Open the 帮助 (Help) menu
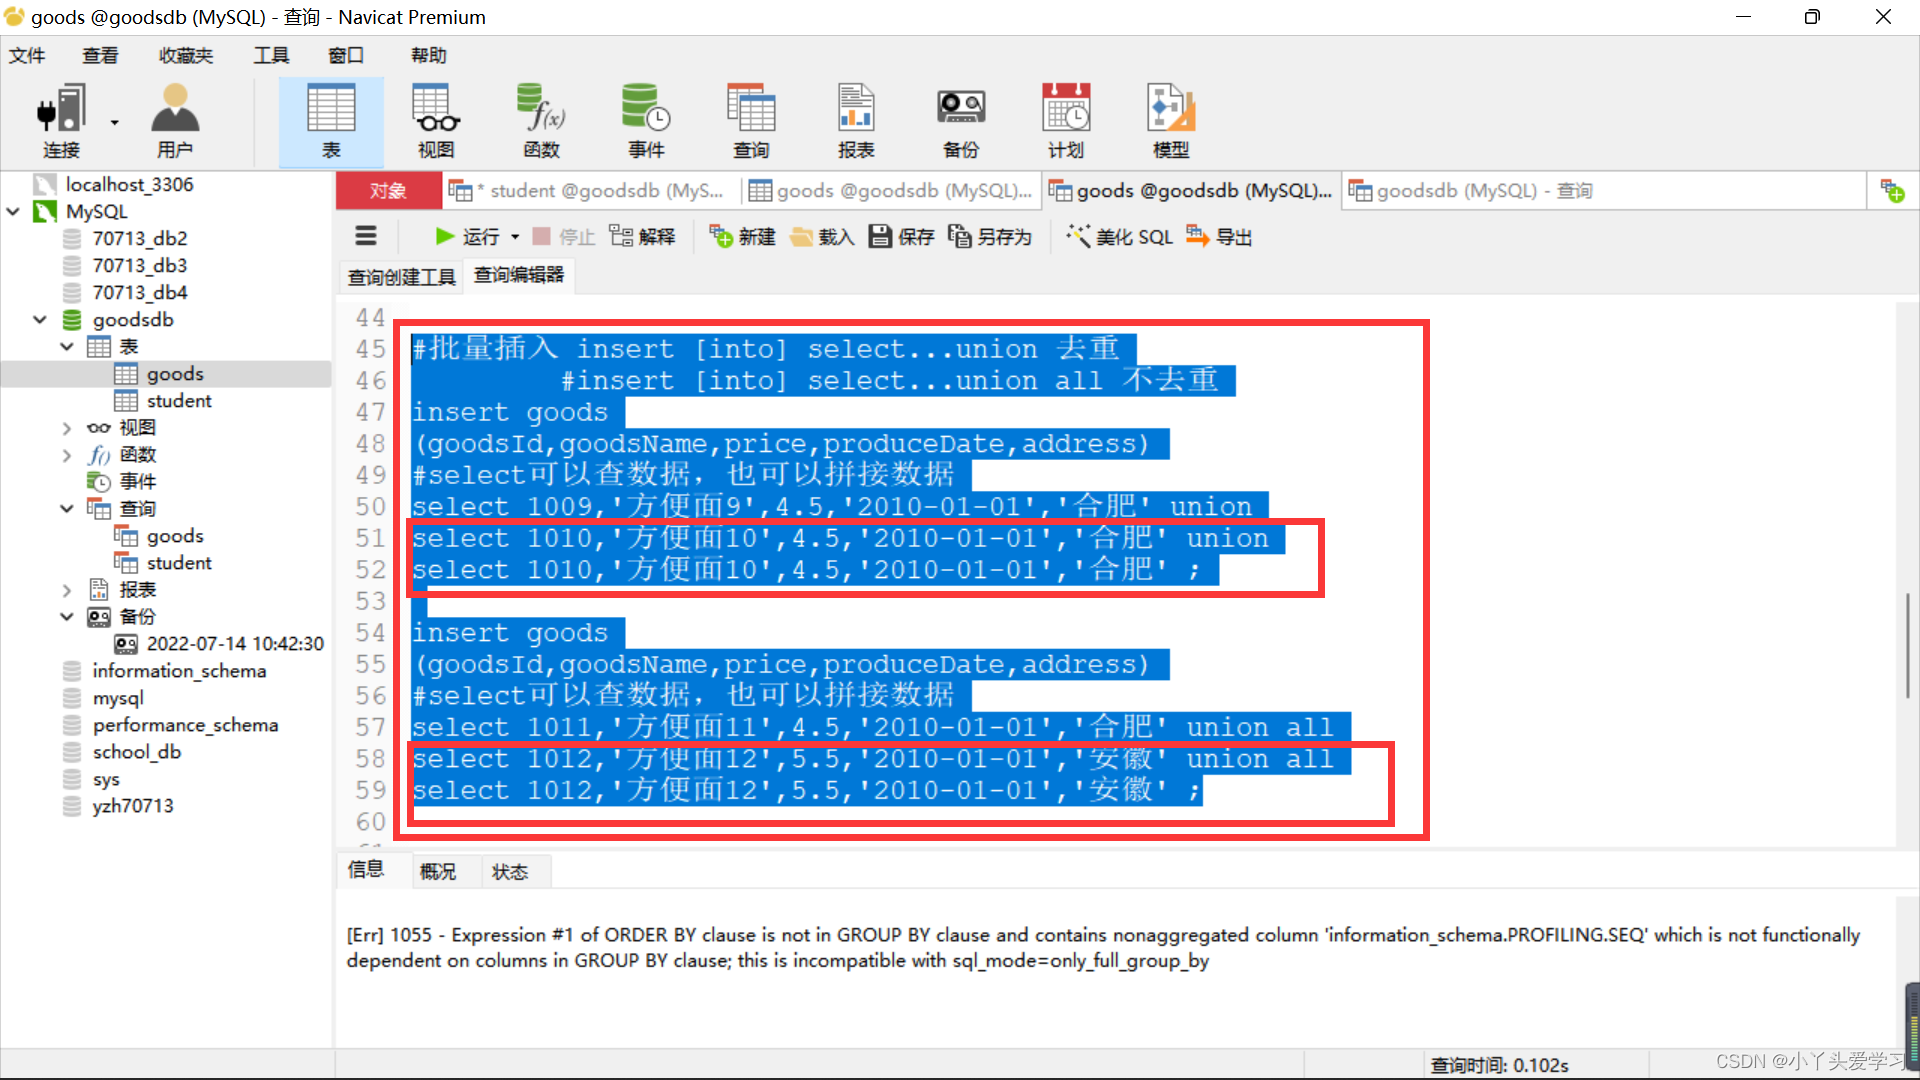Image resolution: width=1920 pixels, height=1080 pixels. pos(429,55)
